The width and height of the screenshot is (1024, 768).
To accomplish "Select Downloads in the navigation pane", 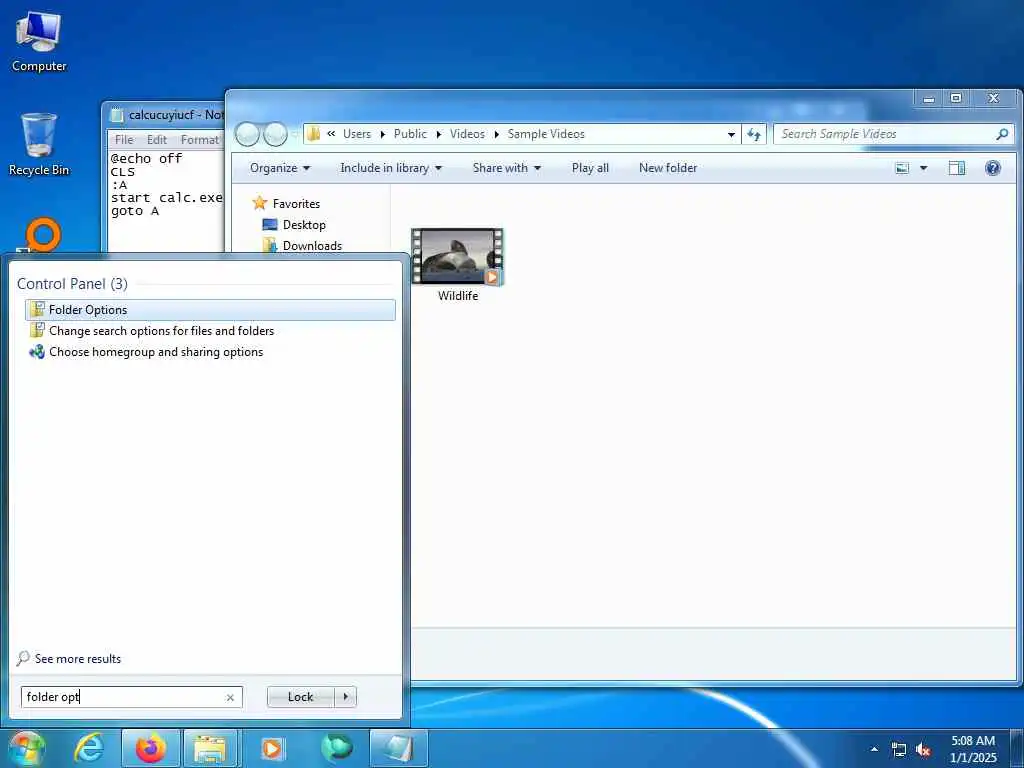I will click(312, 246).
